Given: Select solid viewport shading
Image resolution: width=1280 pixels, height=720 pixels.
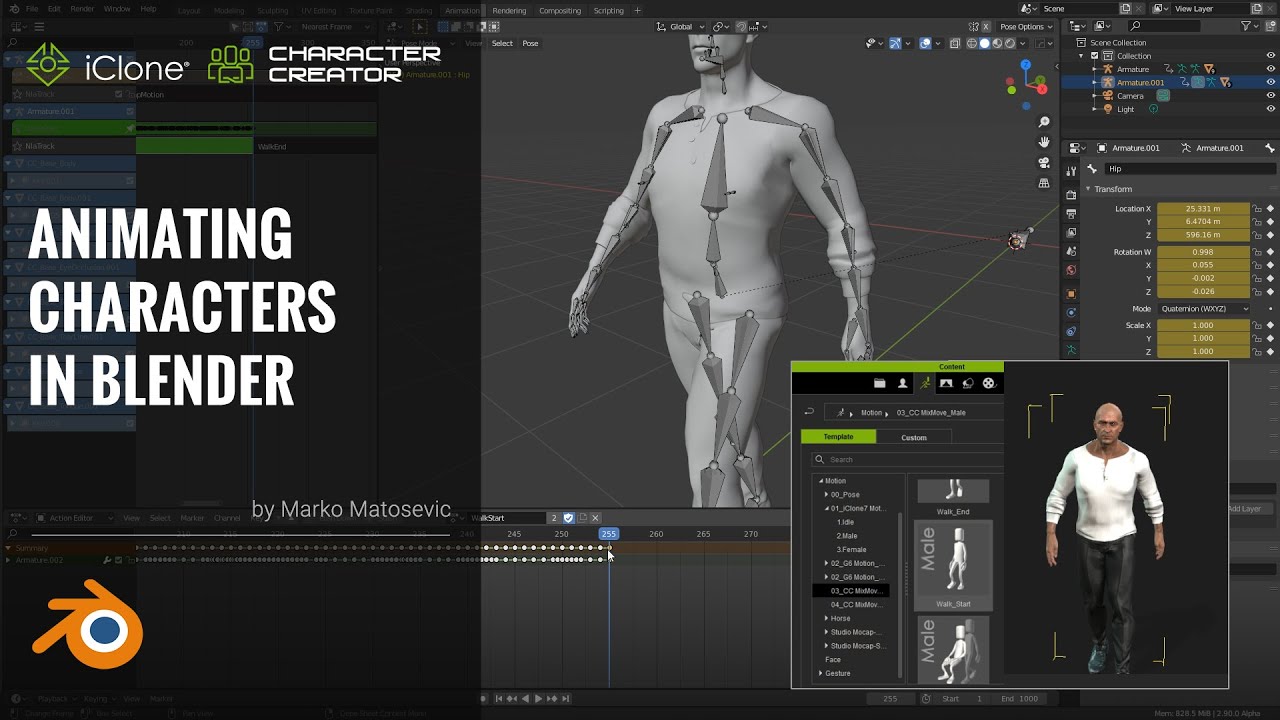Looking at the screenshot, I should [x=984, y=43].
